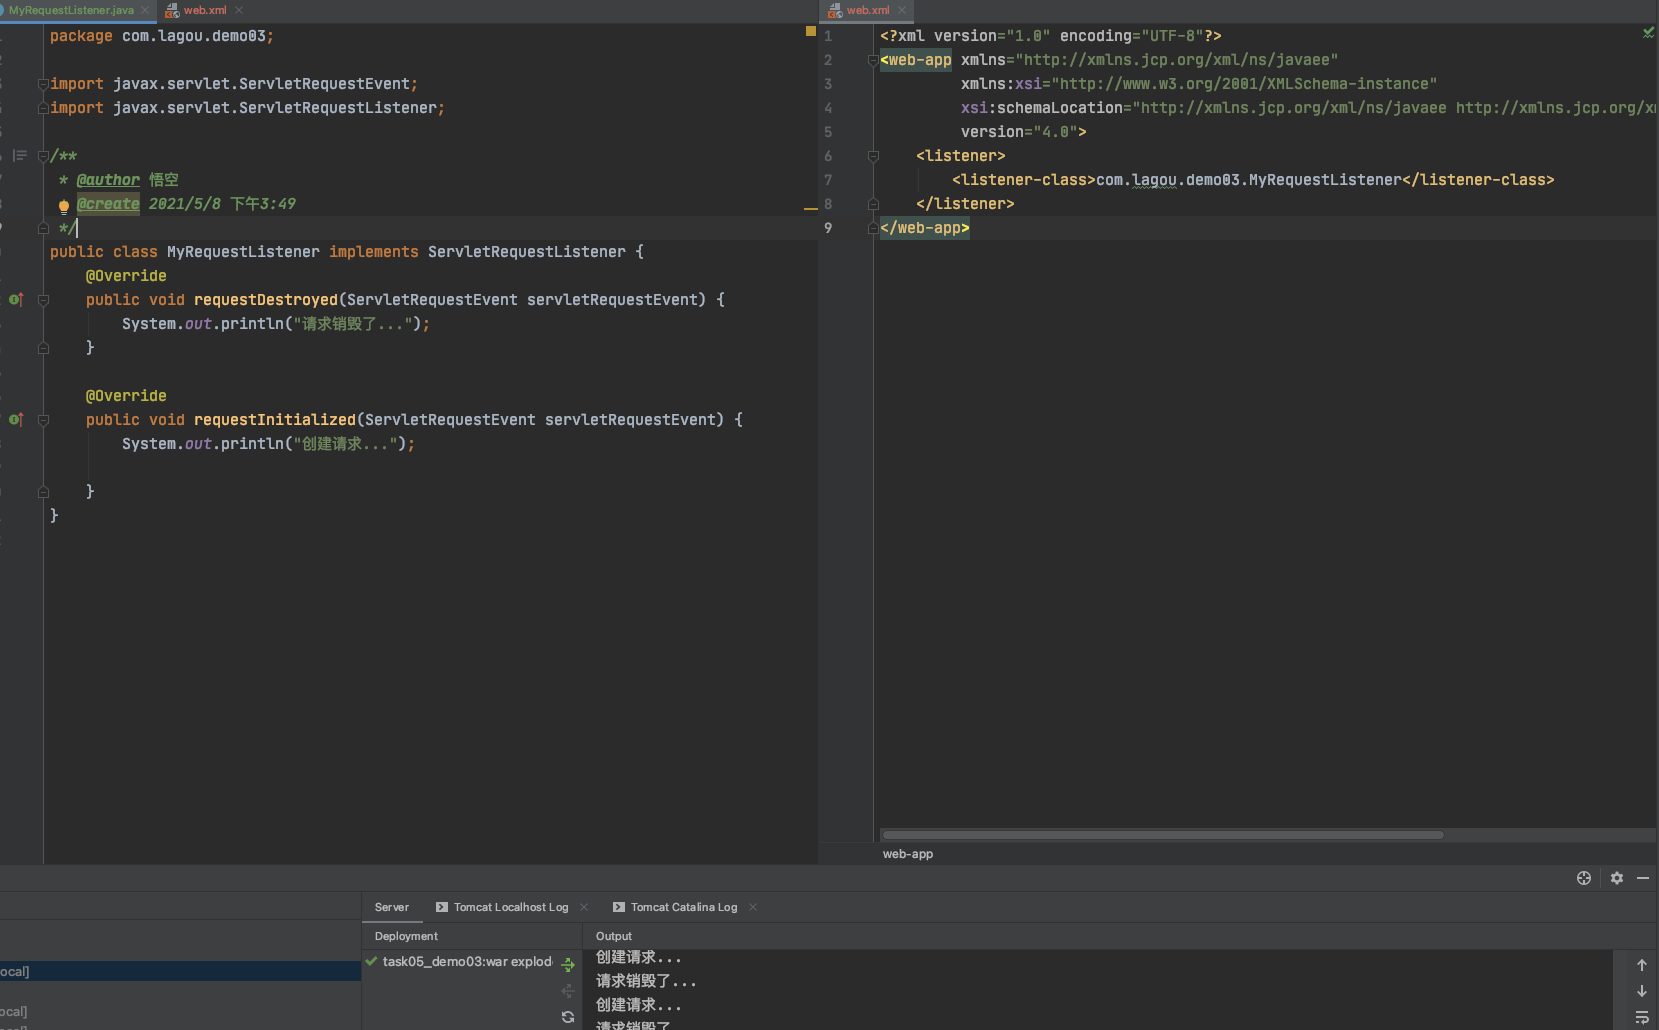Open the override gutter marker beside requestInitialized
This screenshot has width=1659, height=1030.
[16, 420]
